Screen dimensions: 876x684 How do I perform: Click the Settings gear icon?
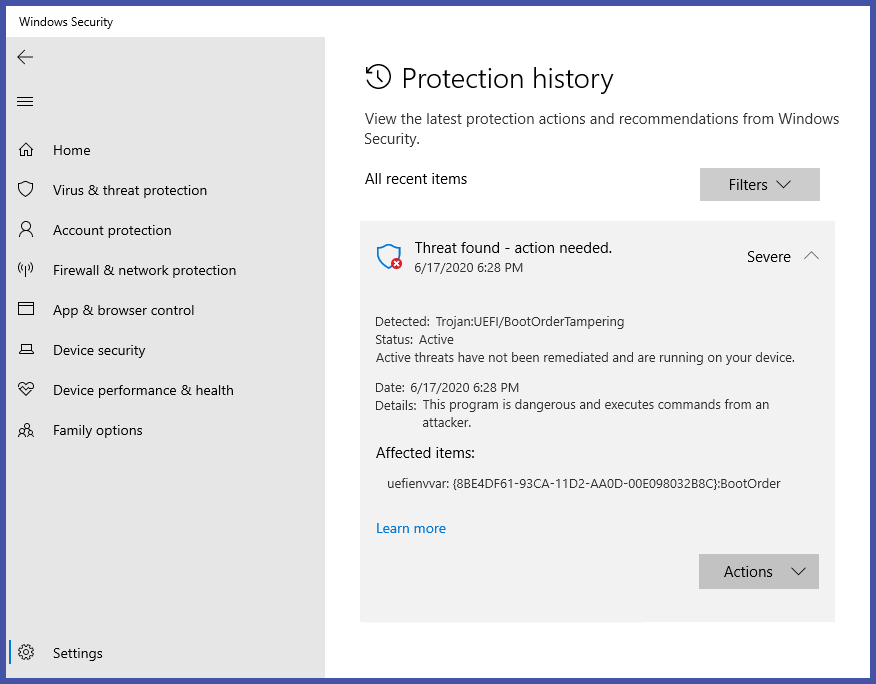[x=26, y=653]
